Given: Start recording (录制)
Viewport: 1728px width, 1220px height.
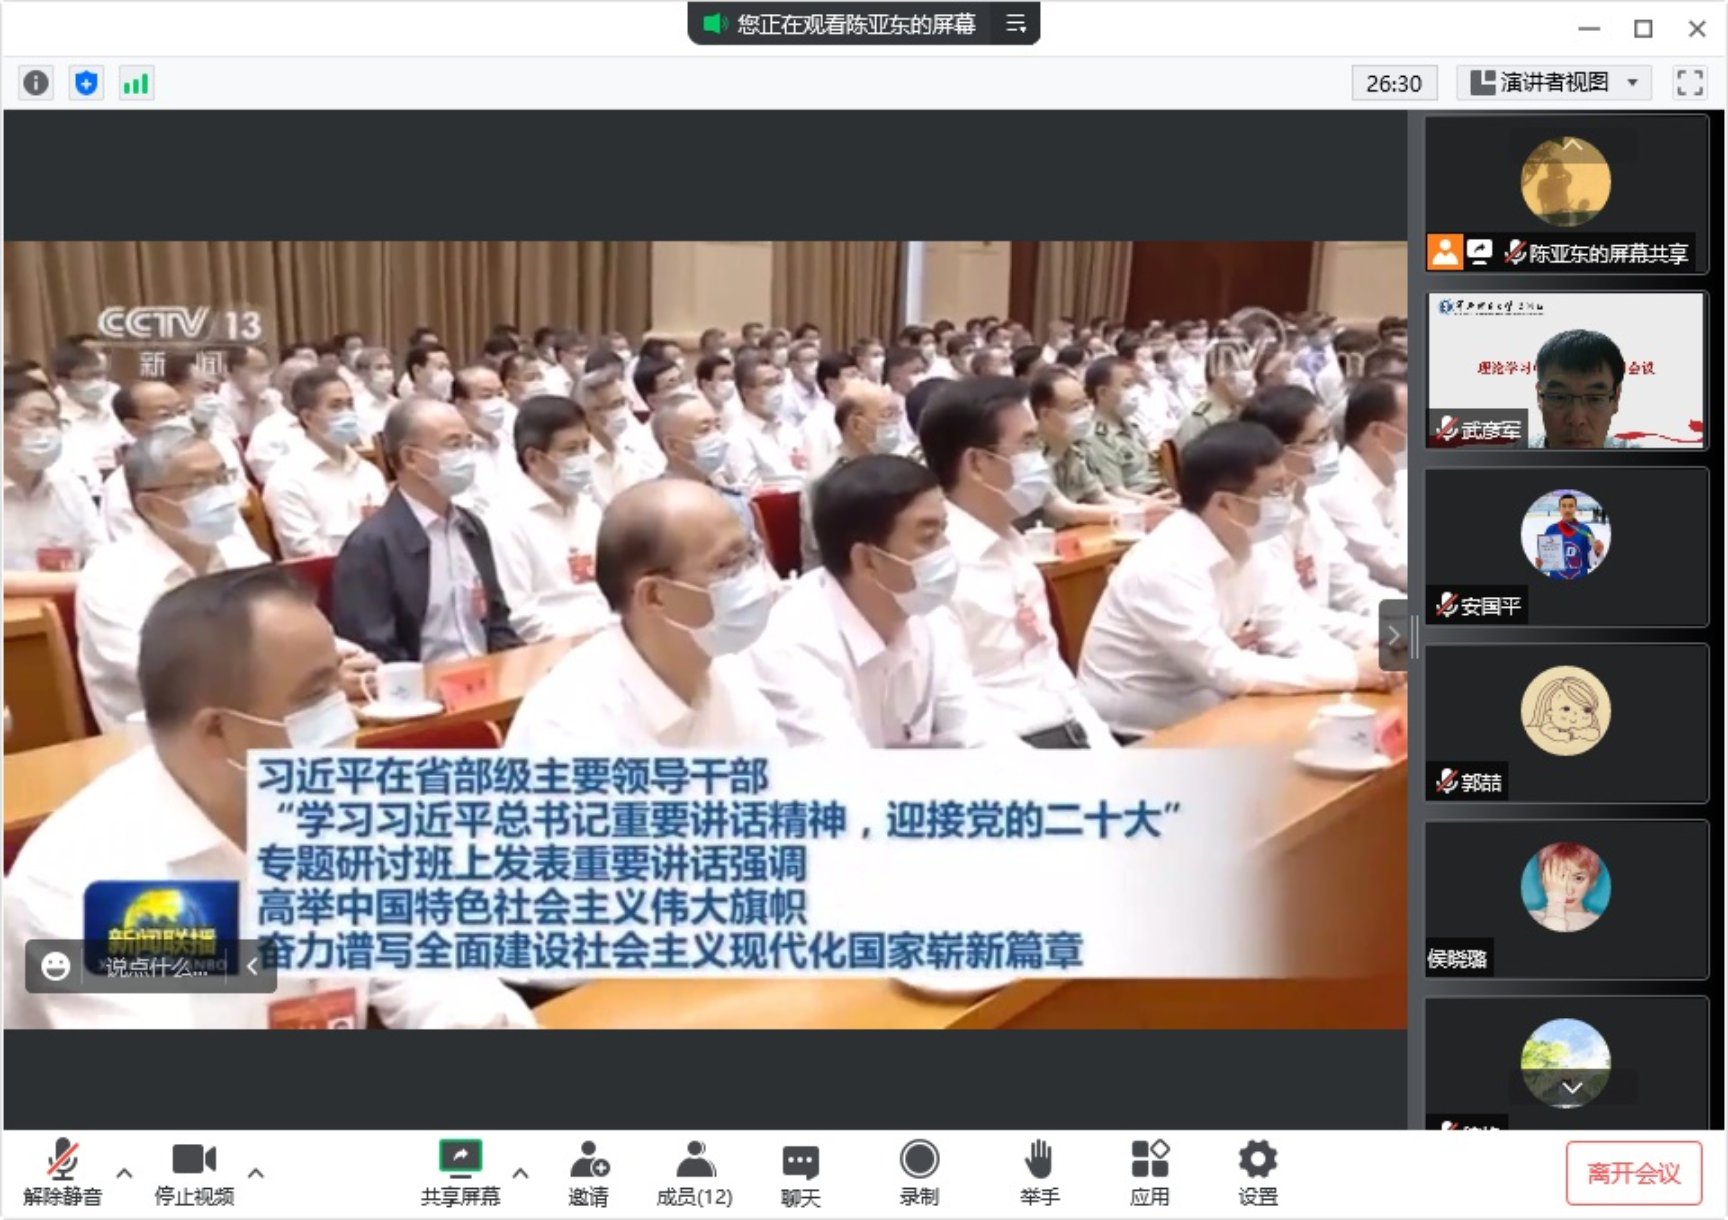Looking at the screenshot, I should (919, 1173).
